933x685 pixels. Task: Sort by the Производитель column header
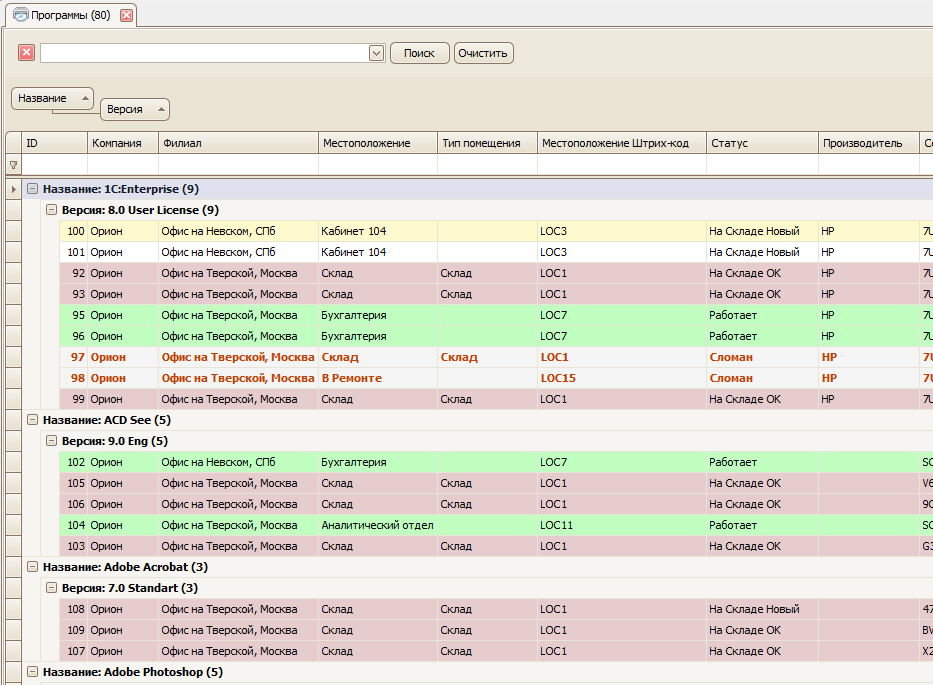coord(869,143)
